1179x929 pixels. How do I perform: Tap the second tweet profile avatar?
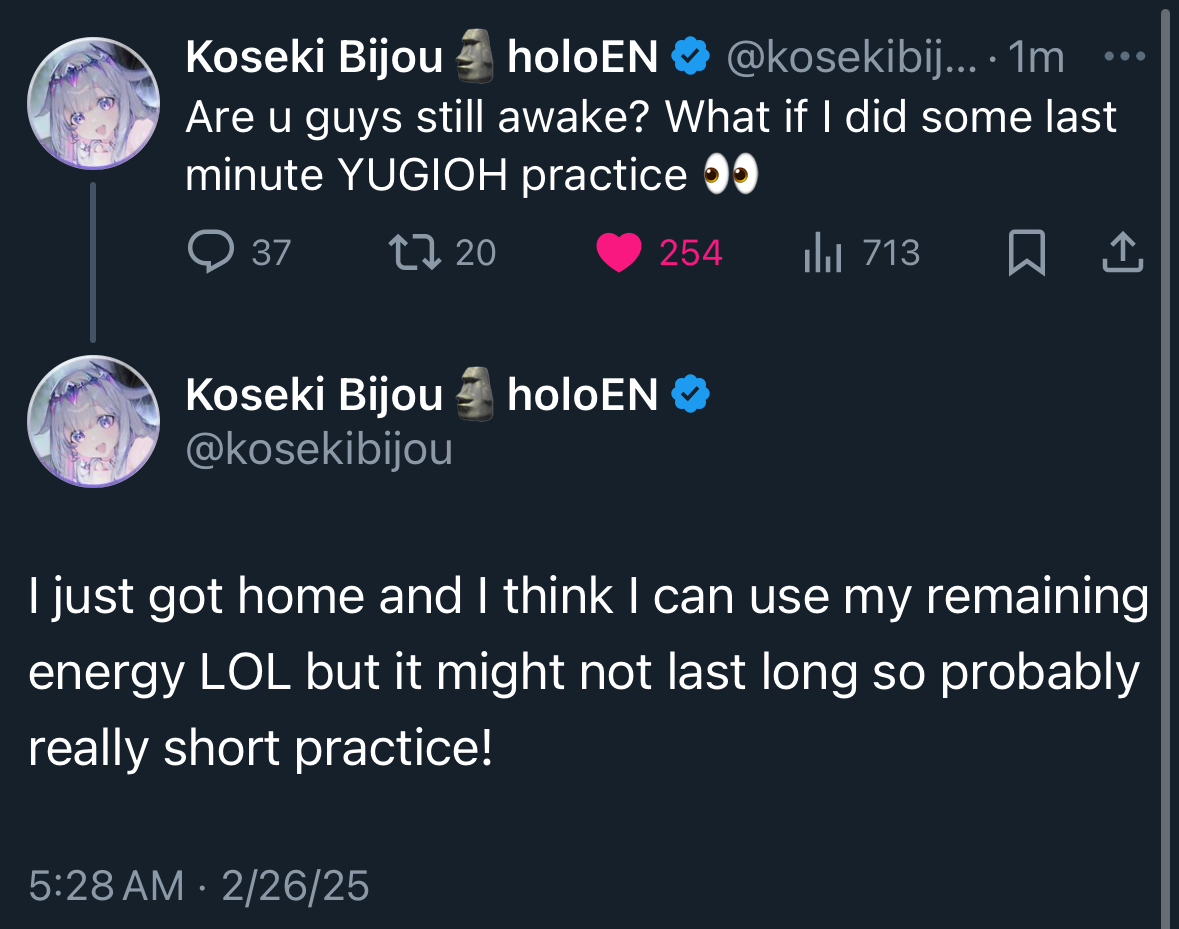coord(93,421)
